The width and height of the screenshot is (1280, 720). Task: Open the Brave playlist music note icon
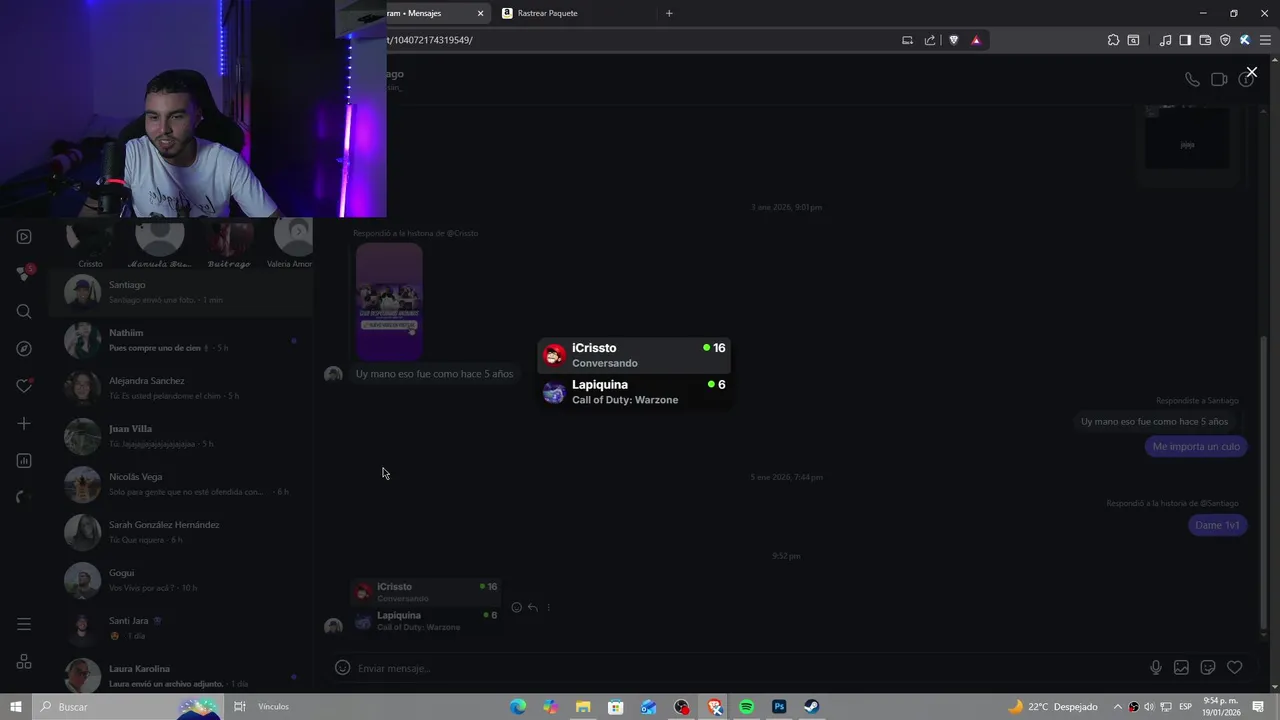click(1165, 40)
